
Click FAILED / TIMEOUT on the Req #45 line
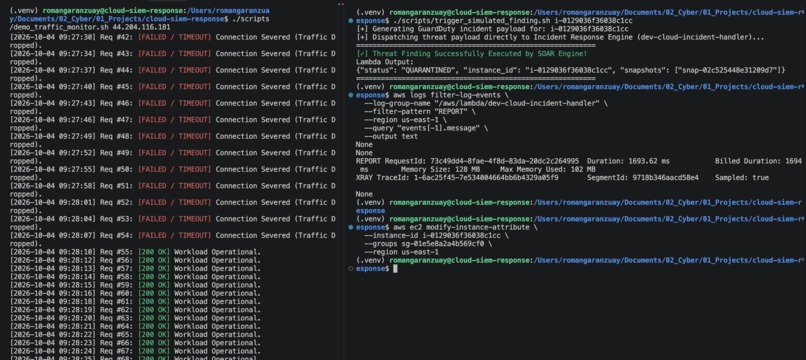pos(175,86)
